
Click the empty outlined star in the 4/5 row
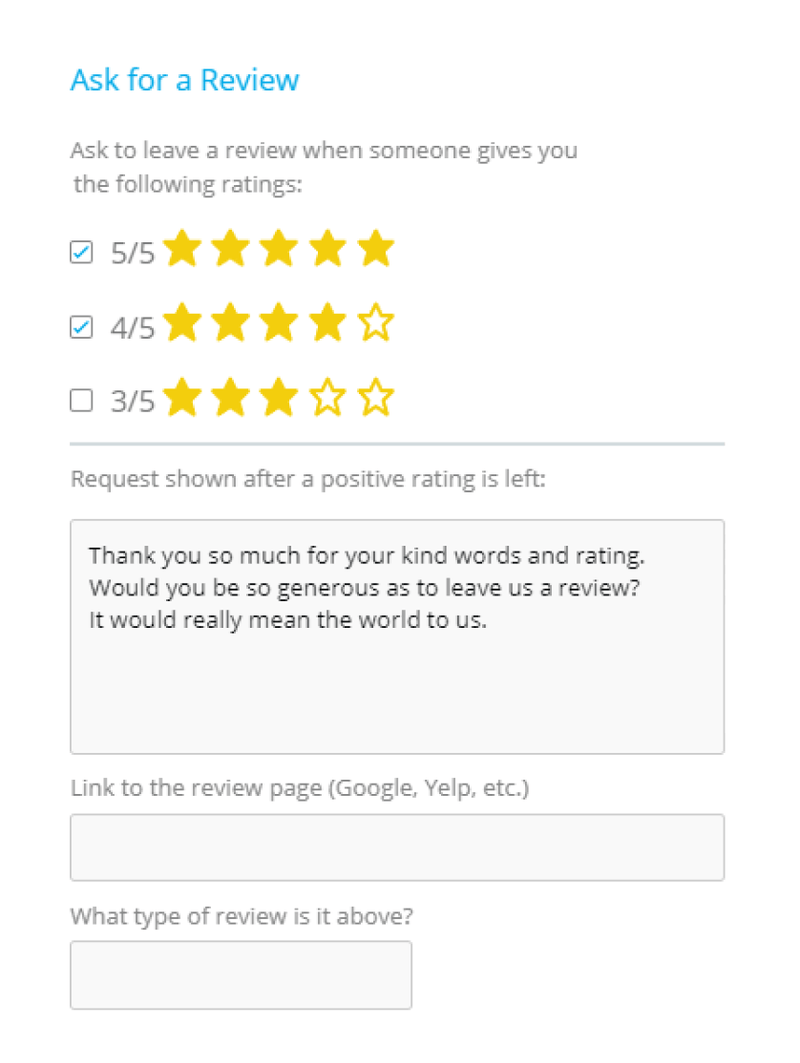coord(375,323)
